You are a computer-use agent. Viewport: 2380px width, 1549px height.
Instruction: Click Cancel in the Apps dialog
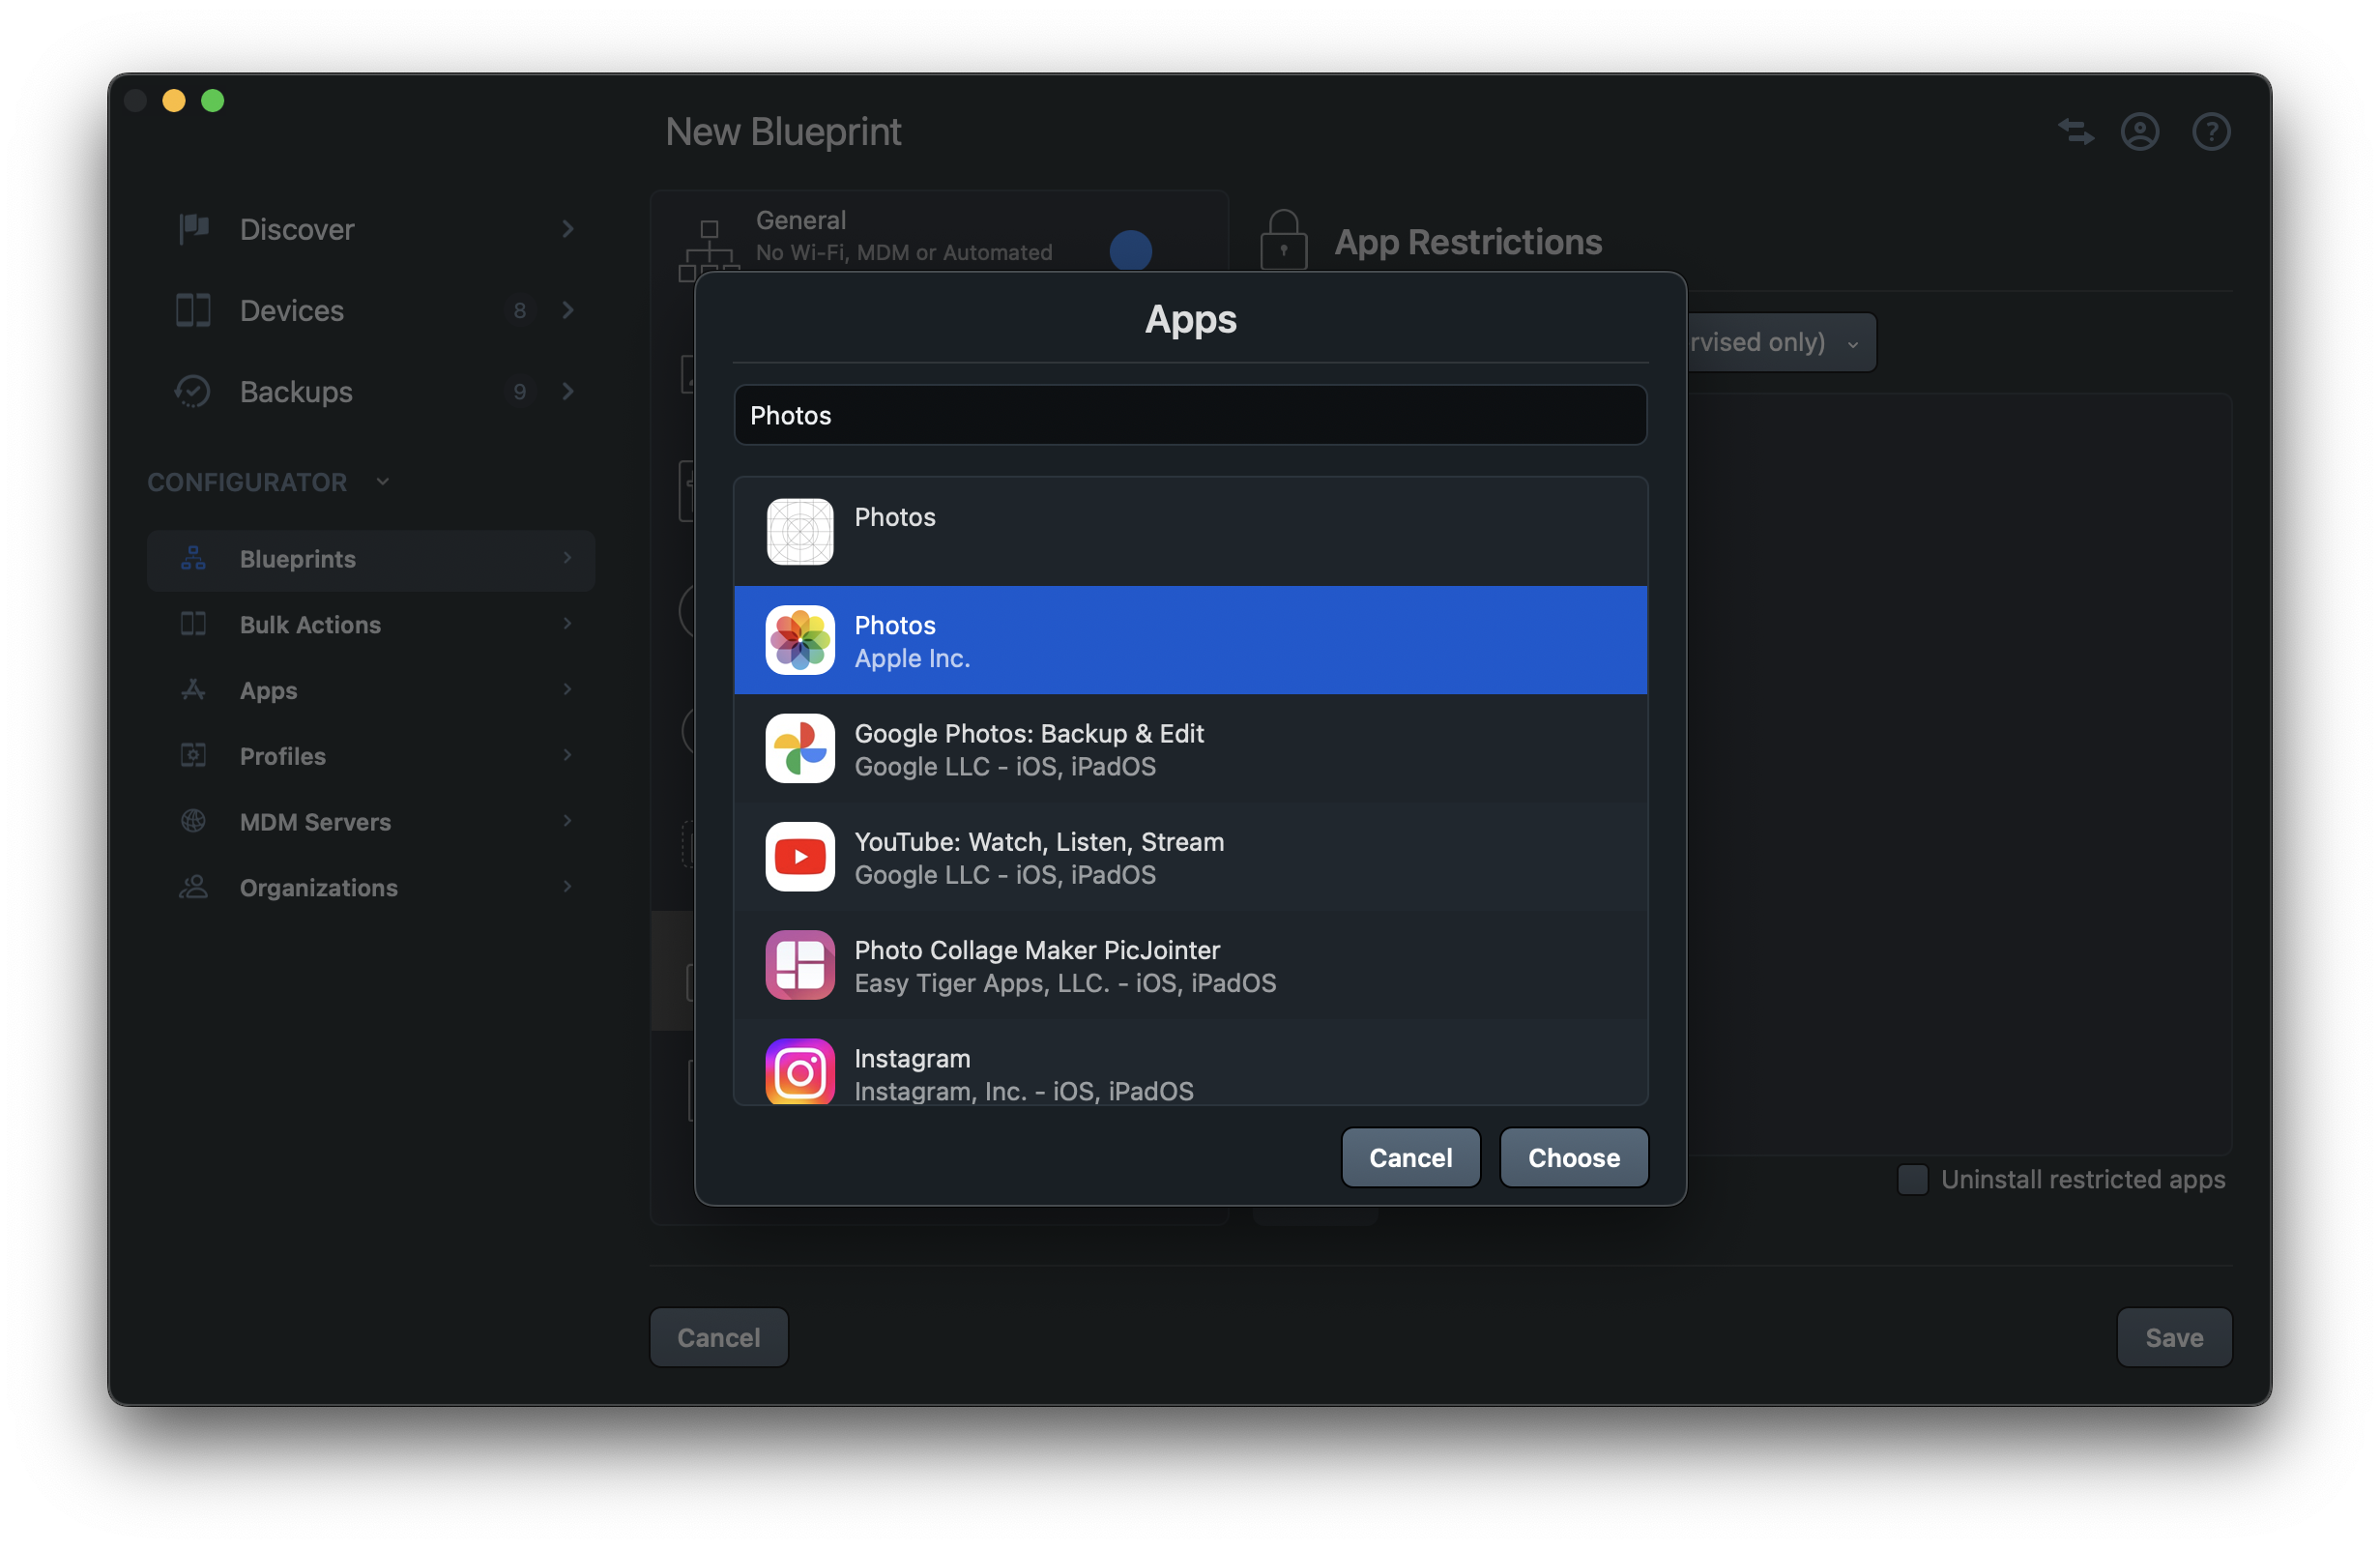1410,1158
